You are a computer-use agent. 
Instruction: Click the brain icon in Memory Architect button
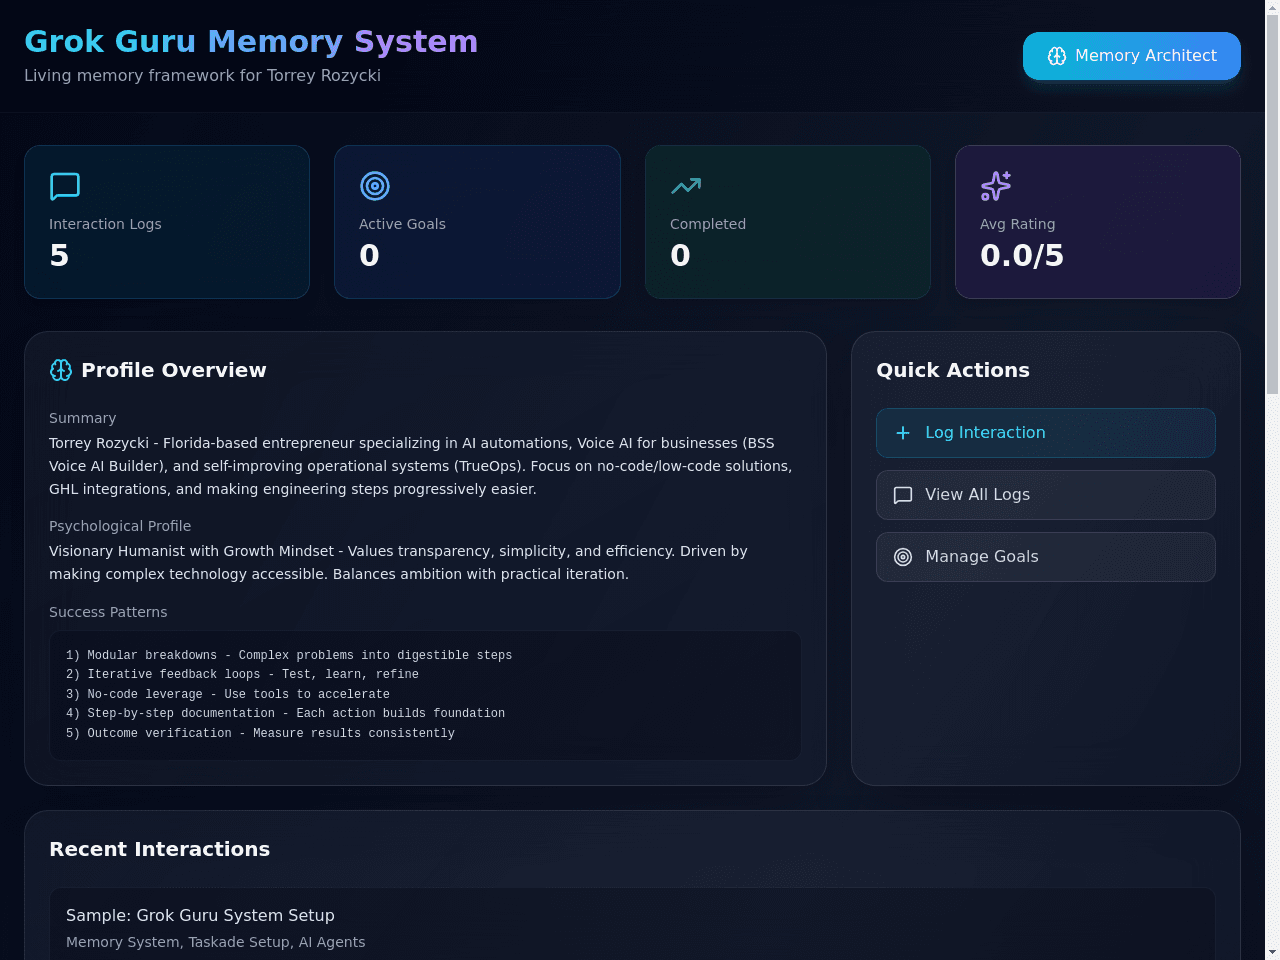pyautogui.click(x=1056, y=56)
